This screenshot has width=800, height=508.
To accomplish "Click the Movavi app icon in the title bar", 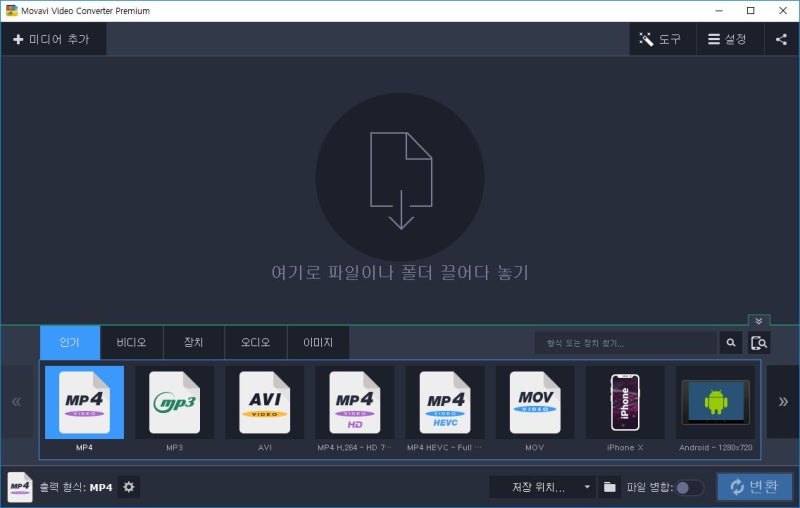I will coord(11,10).
